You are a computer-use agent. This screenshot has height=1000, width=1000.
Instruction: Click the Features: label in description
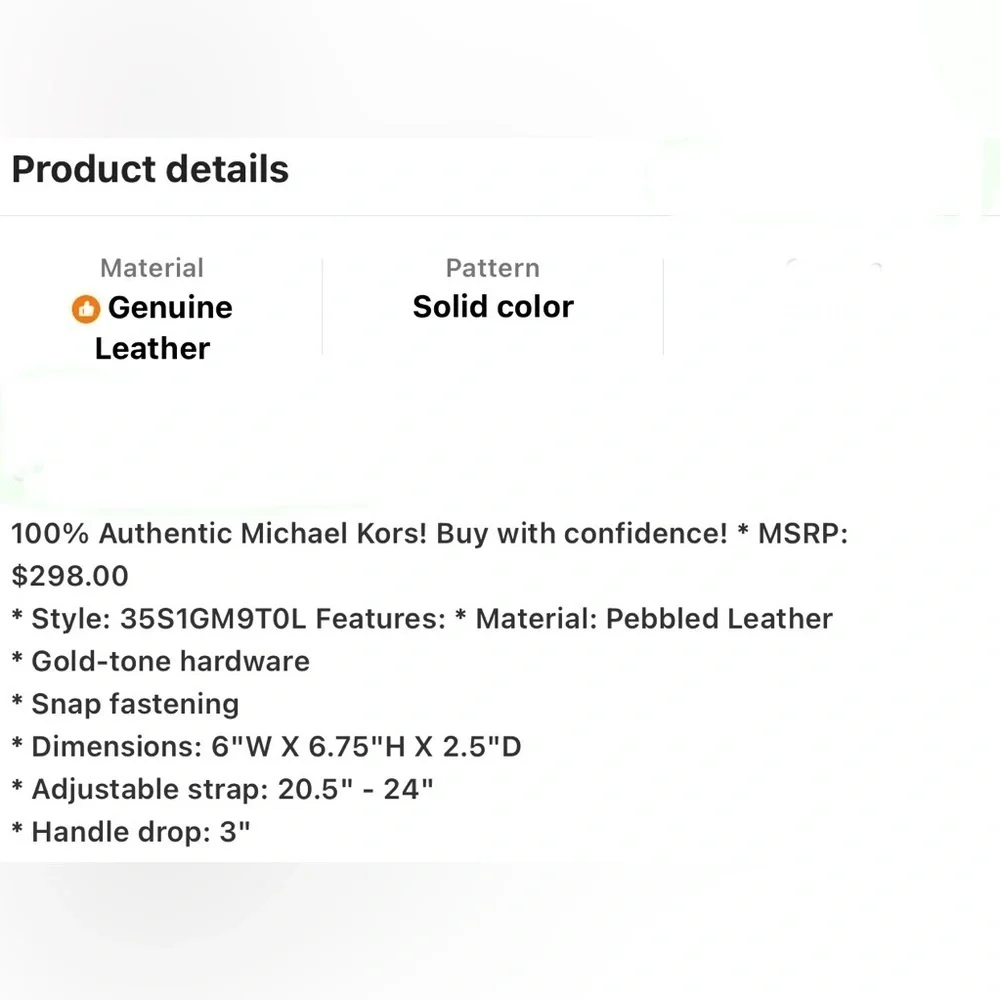click(x=381, y=619)
